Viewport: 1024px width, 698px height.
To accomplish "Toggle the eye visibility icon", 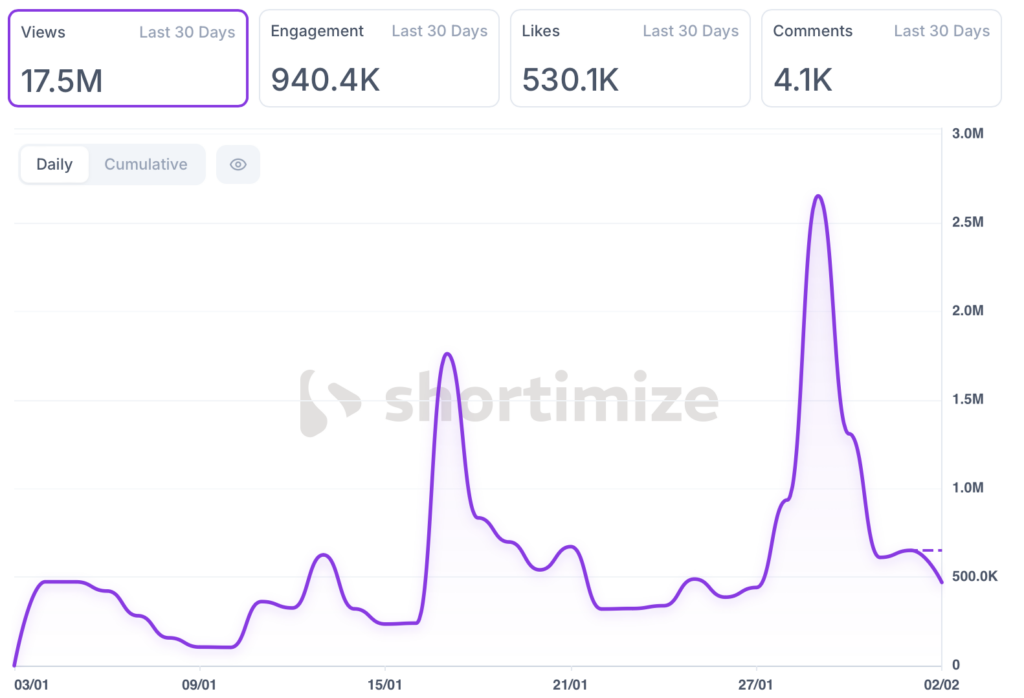I will click(238, 165).
